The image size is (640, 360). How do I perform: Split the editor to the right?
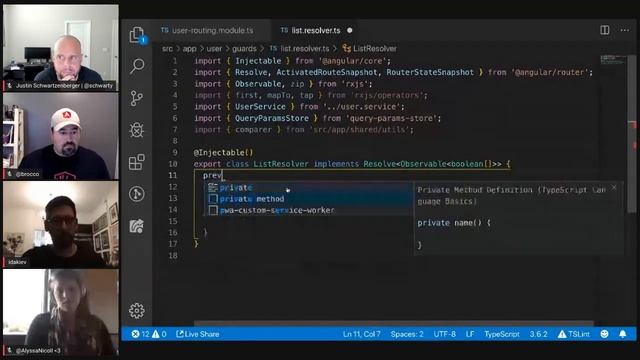pos(605,30)
